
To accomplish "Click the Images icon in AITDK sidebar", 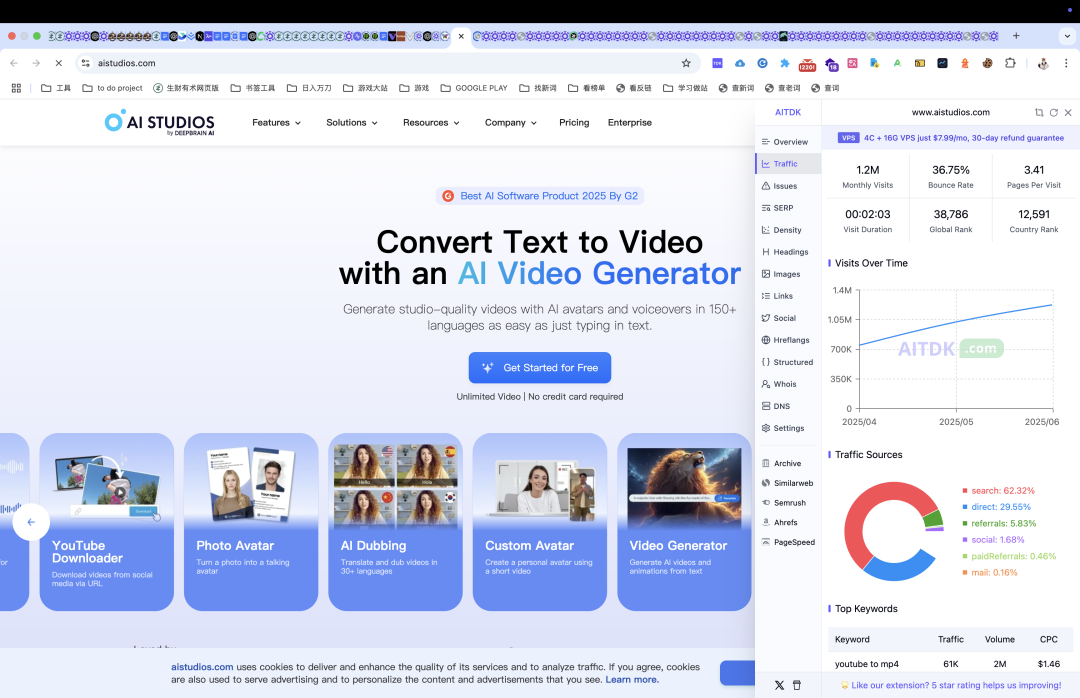I will click(x=766, y=274).
